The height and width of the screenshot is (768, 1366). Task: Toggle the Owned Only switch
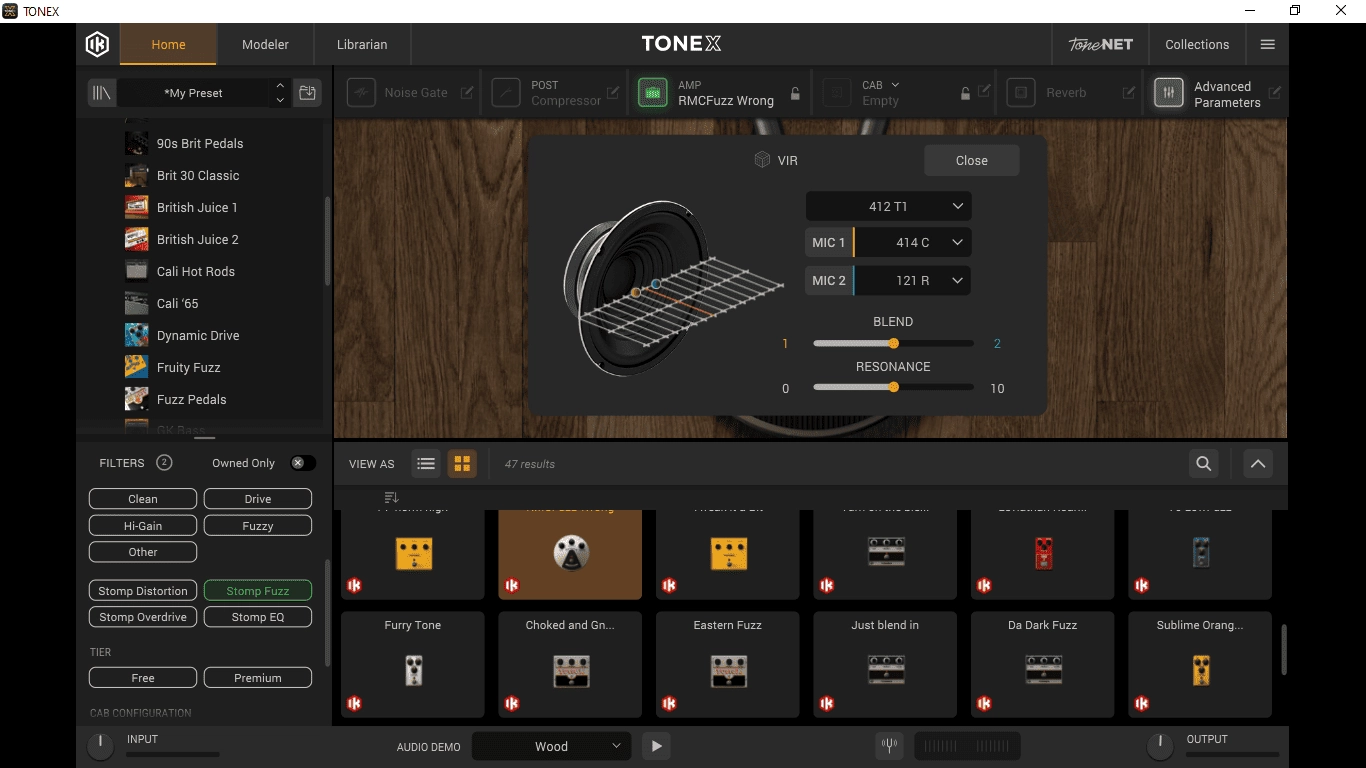click(302, 463)
